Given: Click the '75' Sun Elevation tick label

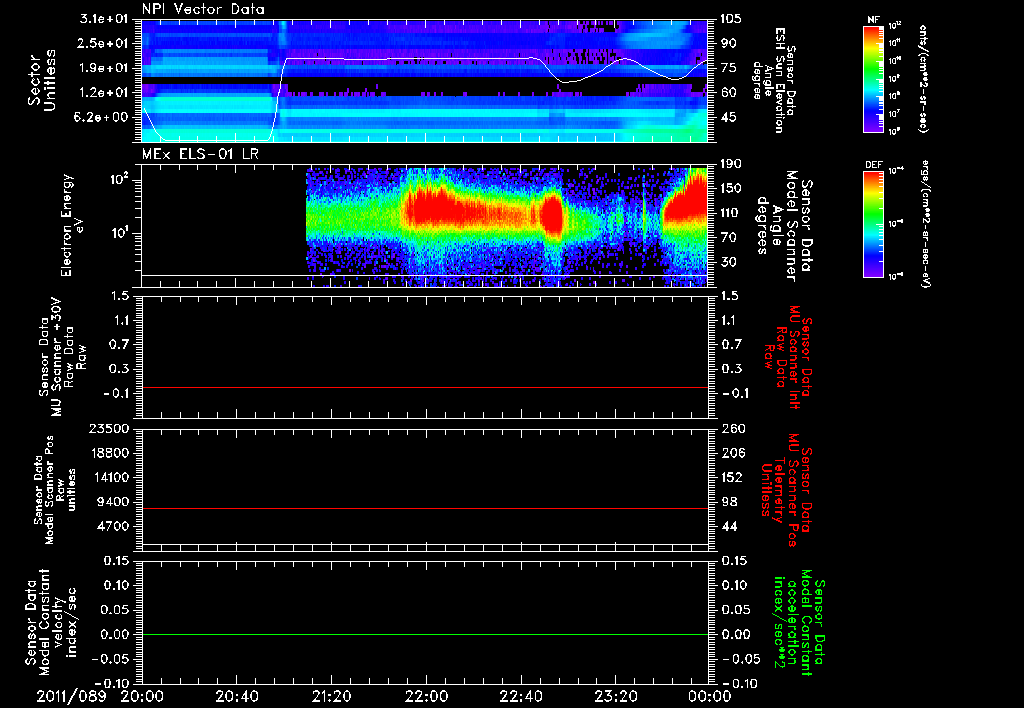Looking at the screenshot, I should 728,68.
